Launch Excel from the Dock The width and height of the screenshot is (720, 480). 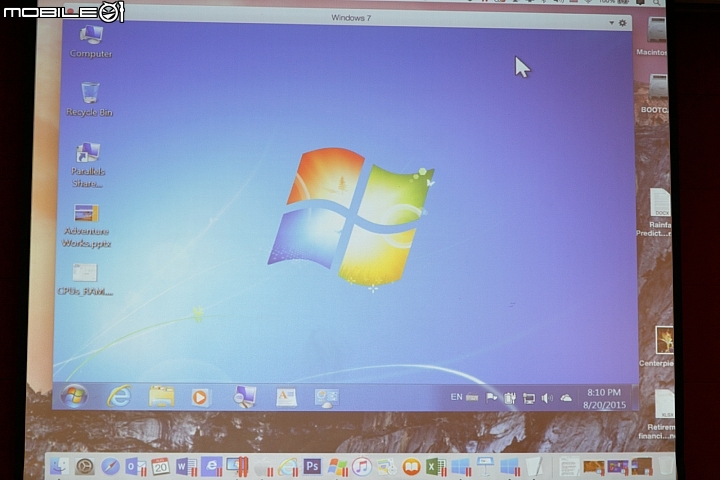pos(435,467)
